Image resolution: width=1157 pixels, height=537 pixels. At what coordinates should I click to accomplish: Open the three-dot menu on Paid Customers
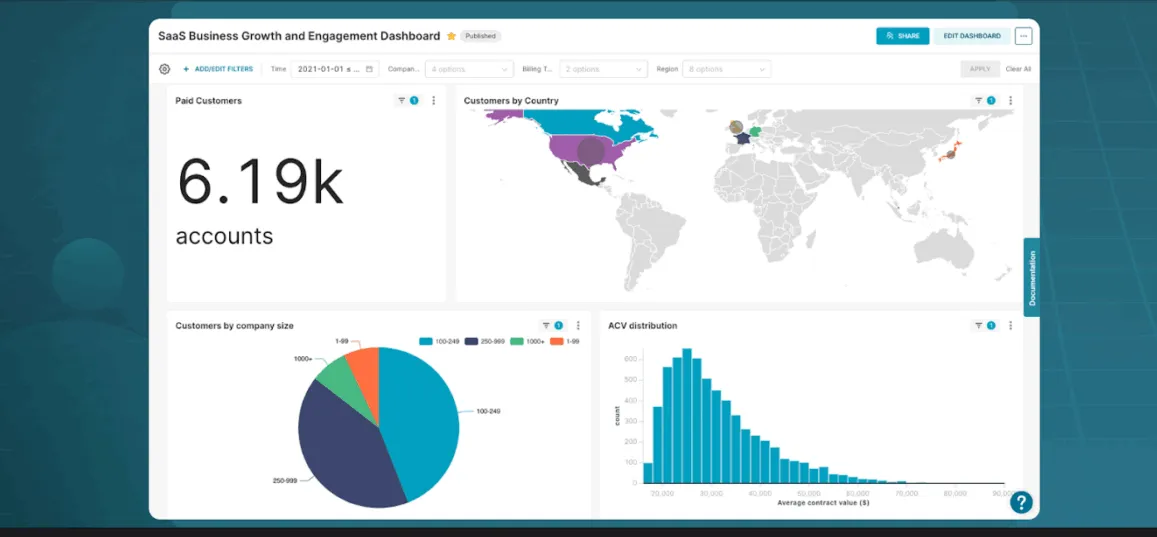click(x=433, y=100)
